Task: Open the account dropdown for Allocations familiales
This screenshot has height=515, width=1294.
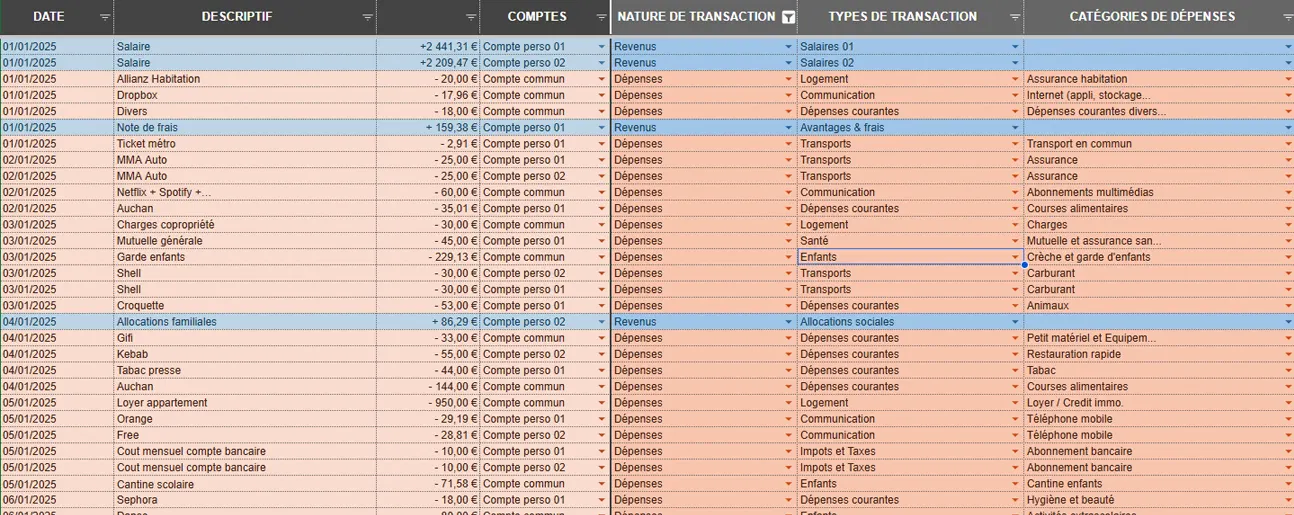Action: (601, 322)
